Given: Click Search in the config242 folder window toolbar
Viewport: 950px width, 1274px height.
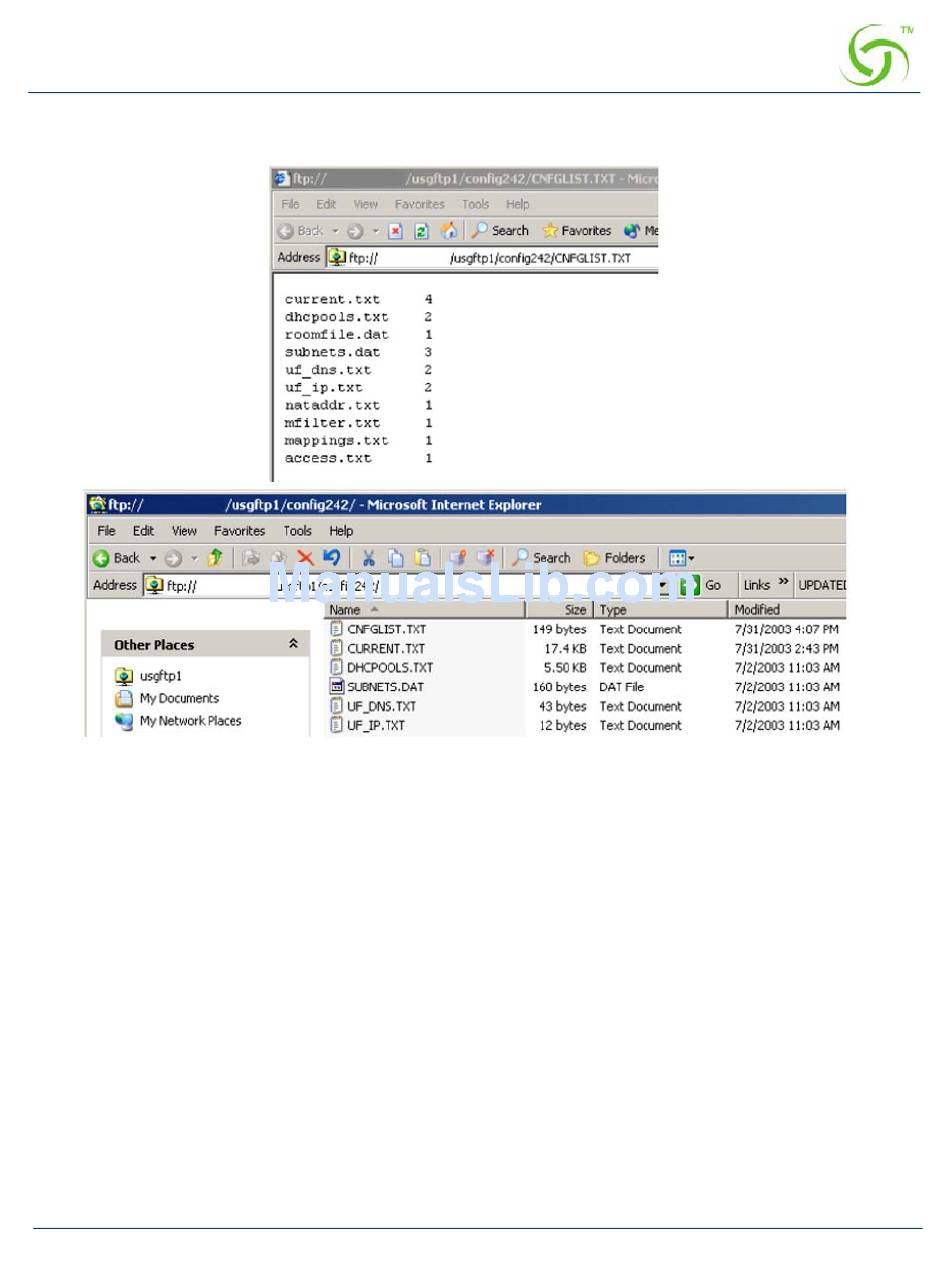Looking at the screenshot, I should pyautogui.click(x=541, y=558).
